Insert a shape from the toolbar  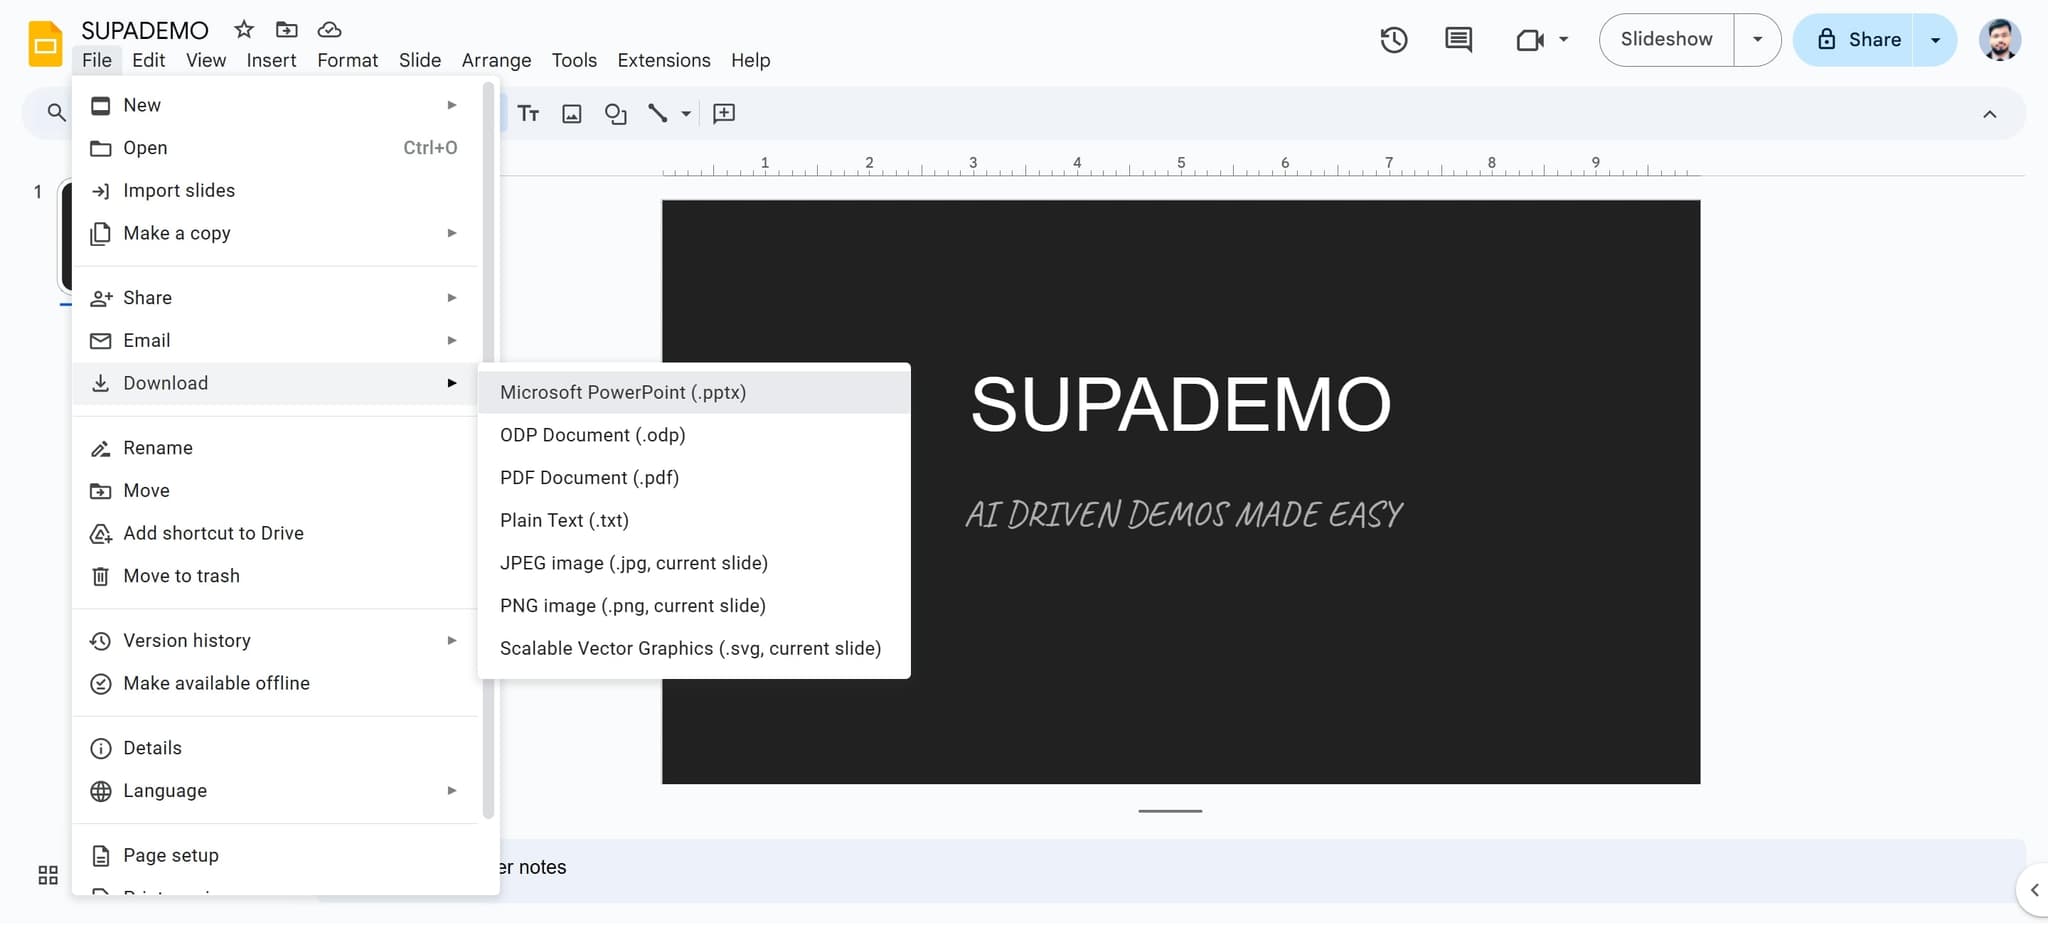click(x=614, y=113)
